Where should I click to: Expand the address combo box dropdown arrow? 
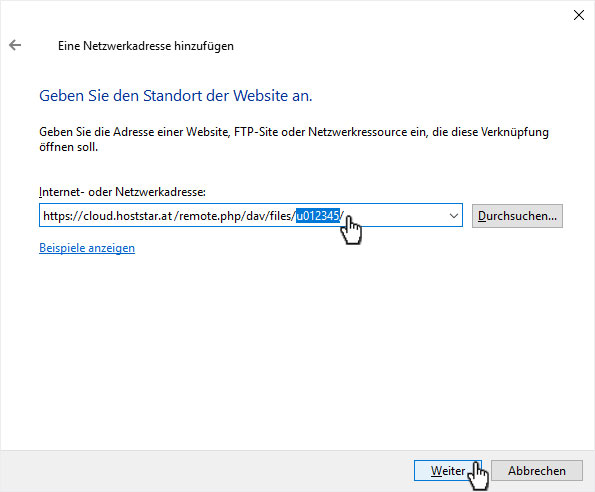click(453, 216)
